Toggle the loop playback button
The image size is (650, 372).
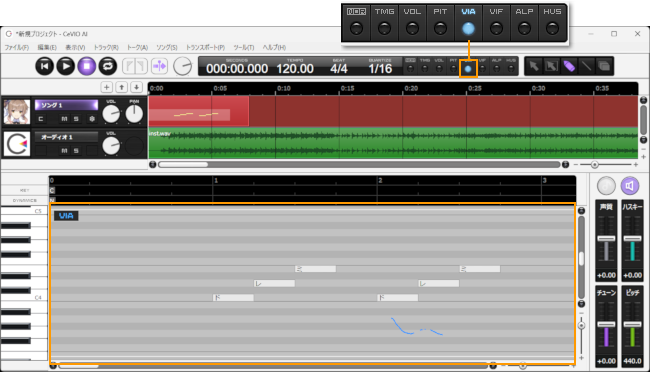108,66
